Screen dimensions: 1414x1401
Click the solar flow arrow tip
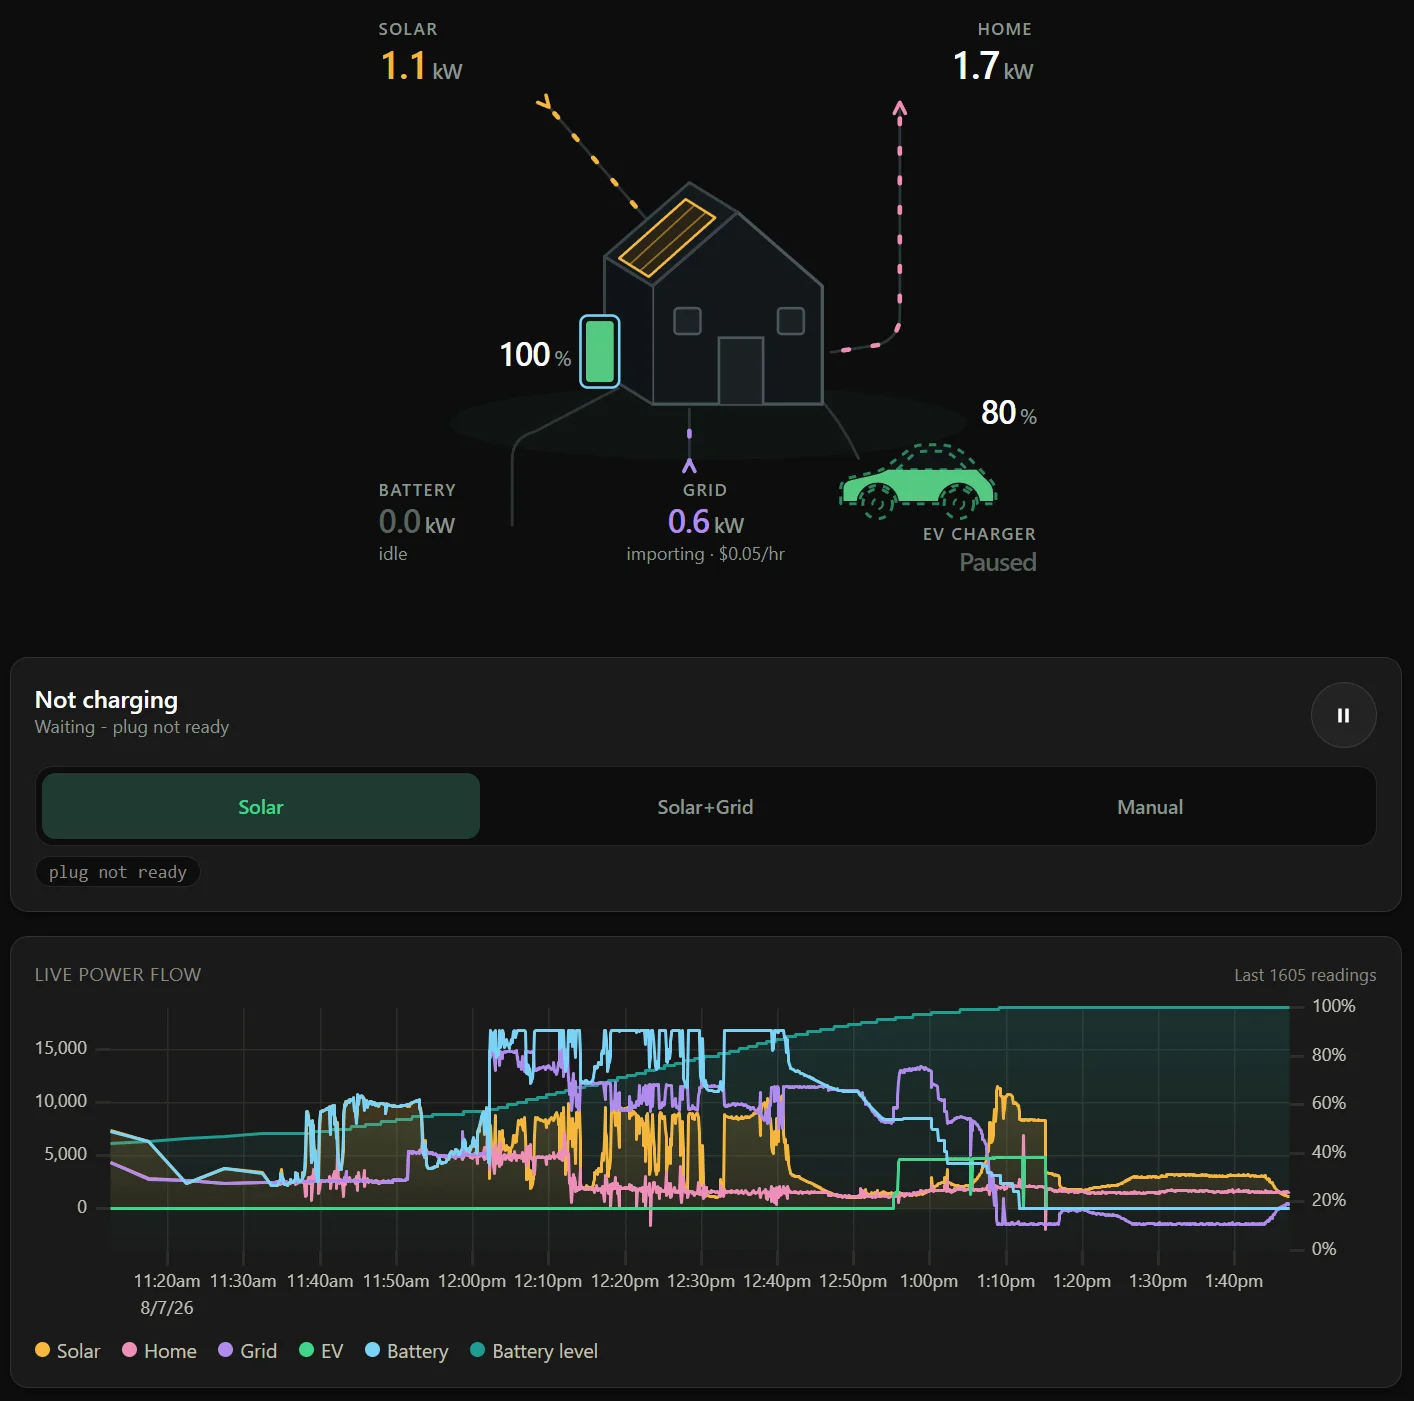[x=545, y=102]
